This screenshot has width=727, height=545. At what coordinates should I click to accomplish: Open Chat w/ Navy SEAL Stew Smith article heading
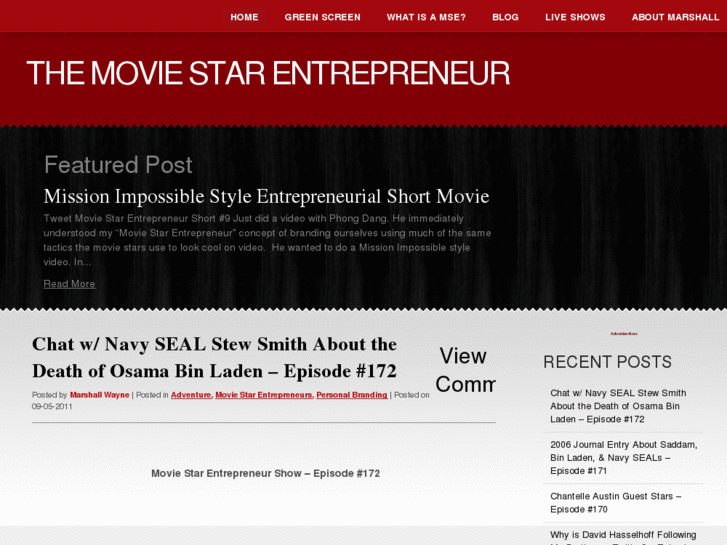[x=214, y=358]
